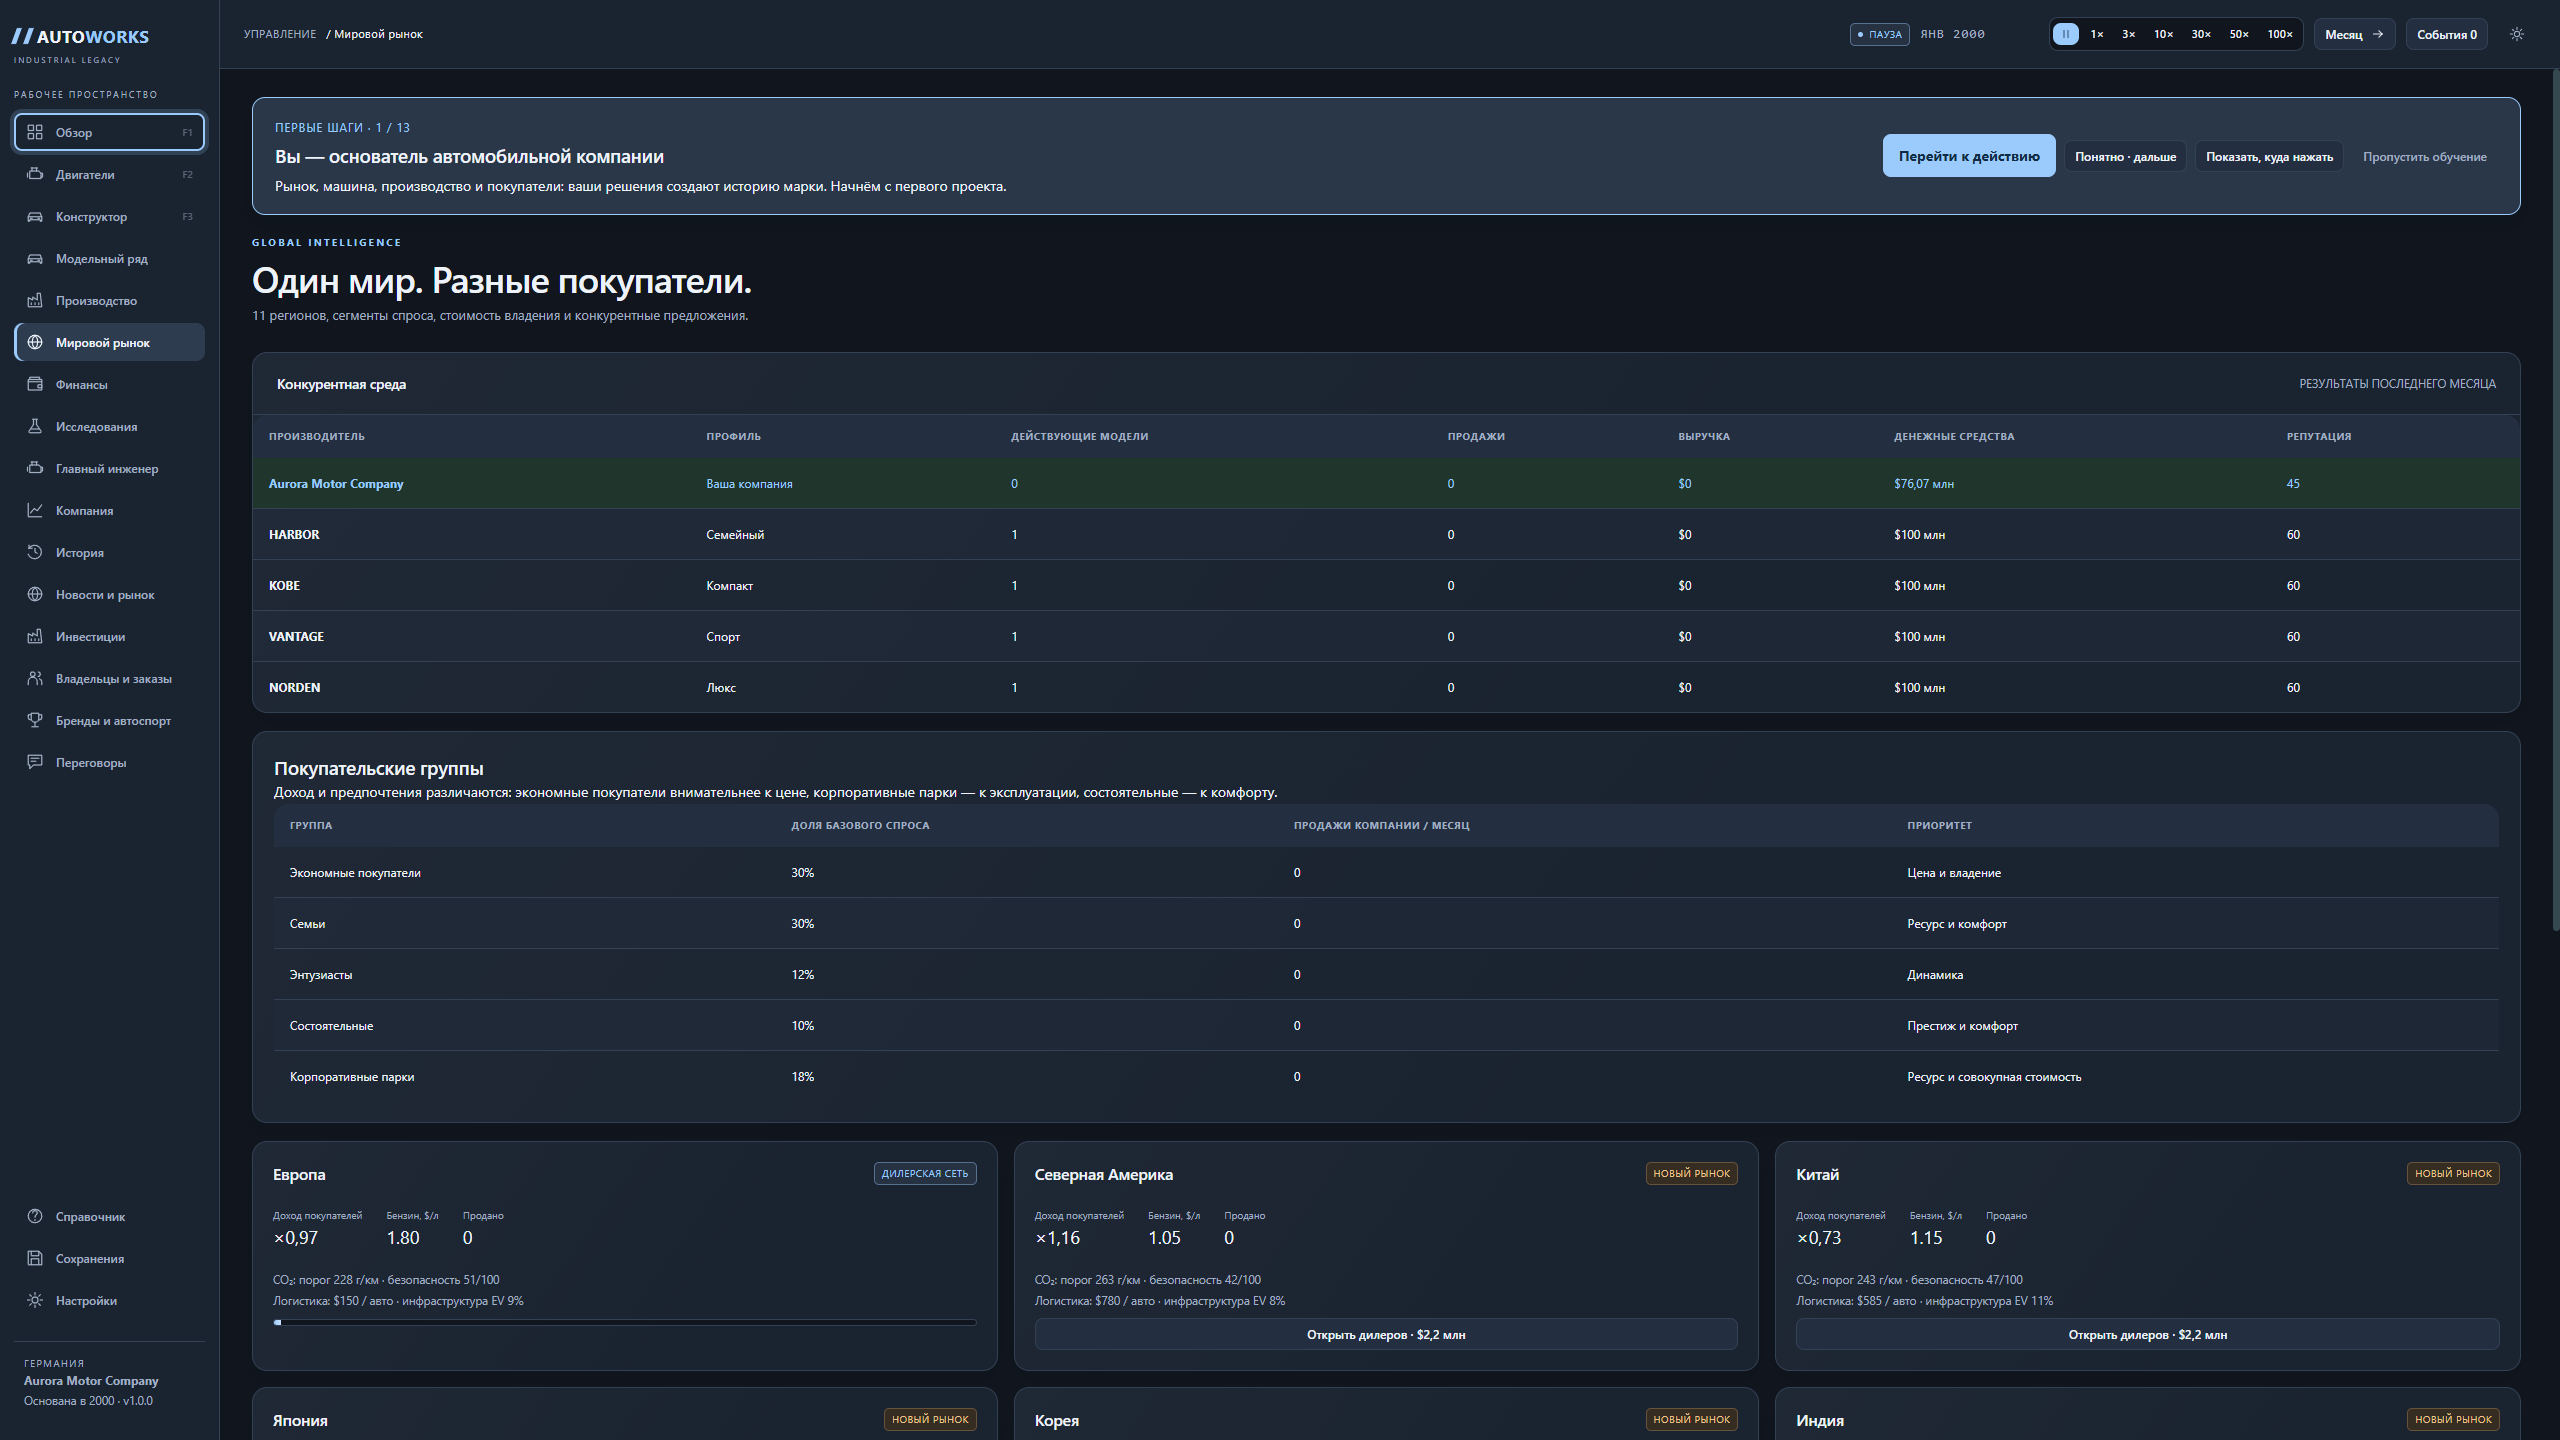Open the История clock icon
2560x1440 pixels.
click(x=35, y=552)
